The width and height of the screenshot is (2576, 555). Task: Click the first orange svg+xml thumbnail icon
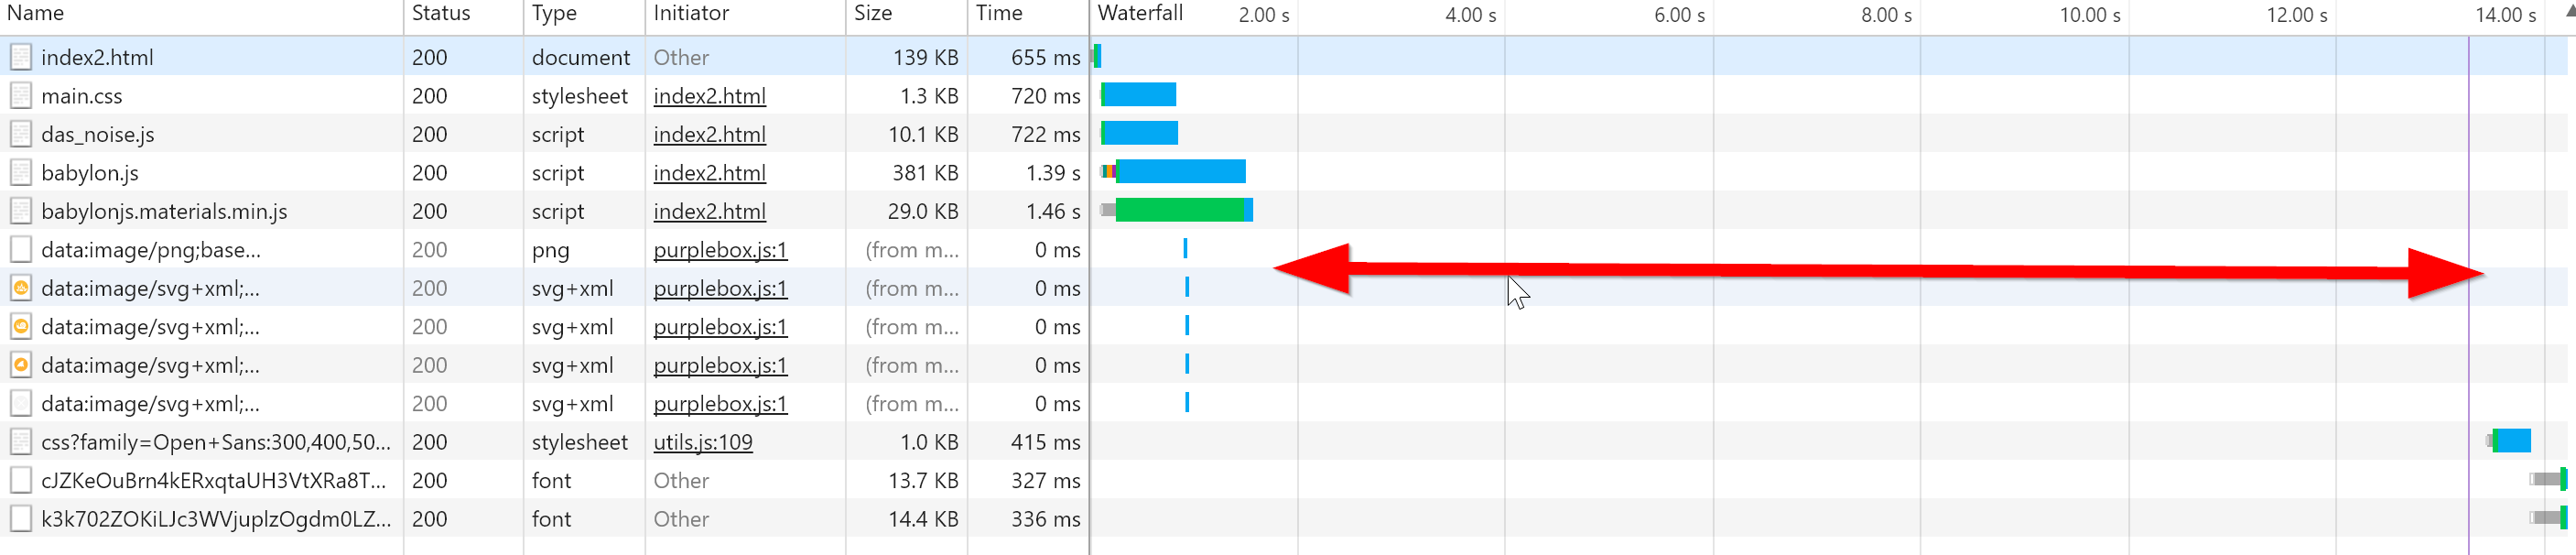[21, 289]
